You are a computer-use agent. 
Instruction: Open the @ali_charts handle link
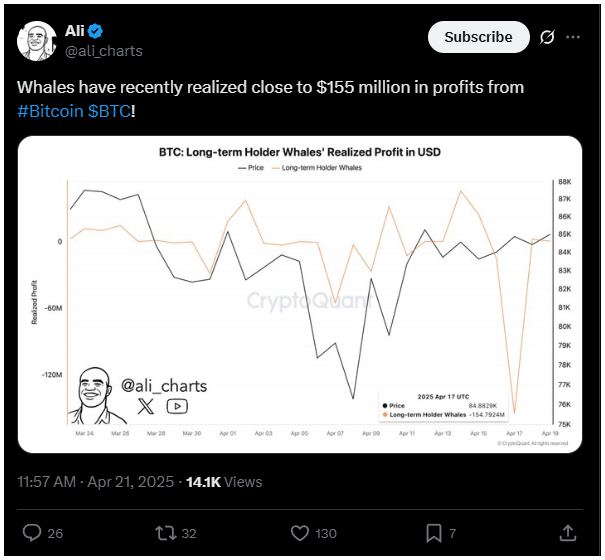[x=104, y=51]
